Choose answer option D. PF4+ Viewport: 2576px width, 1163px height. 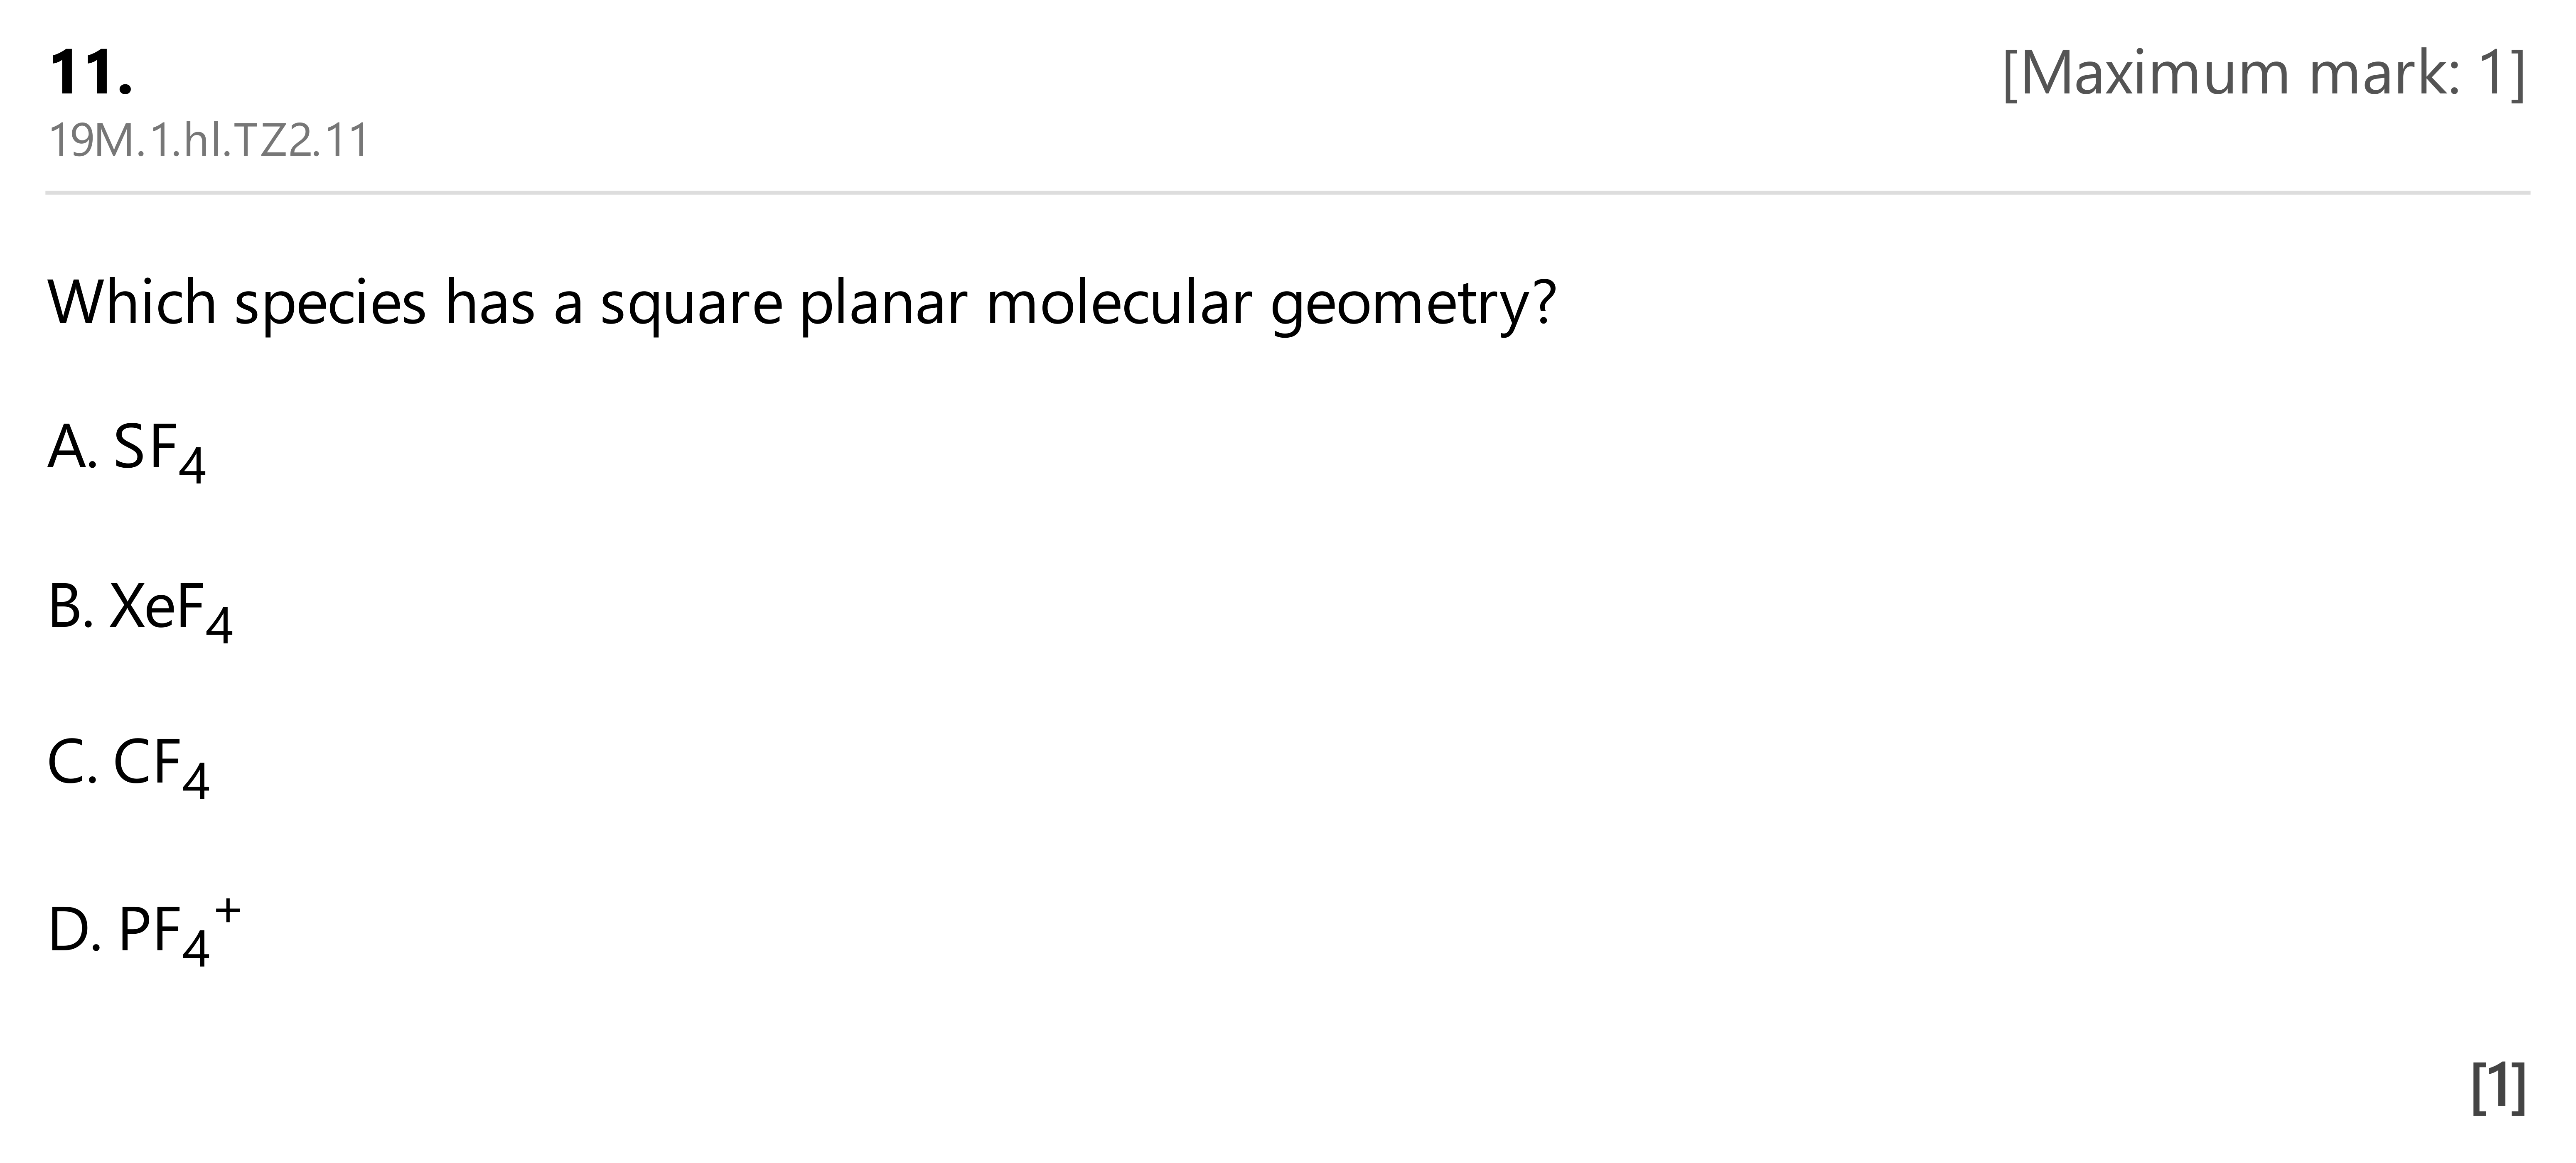144,931
